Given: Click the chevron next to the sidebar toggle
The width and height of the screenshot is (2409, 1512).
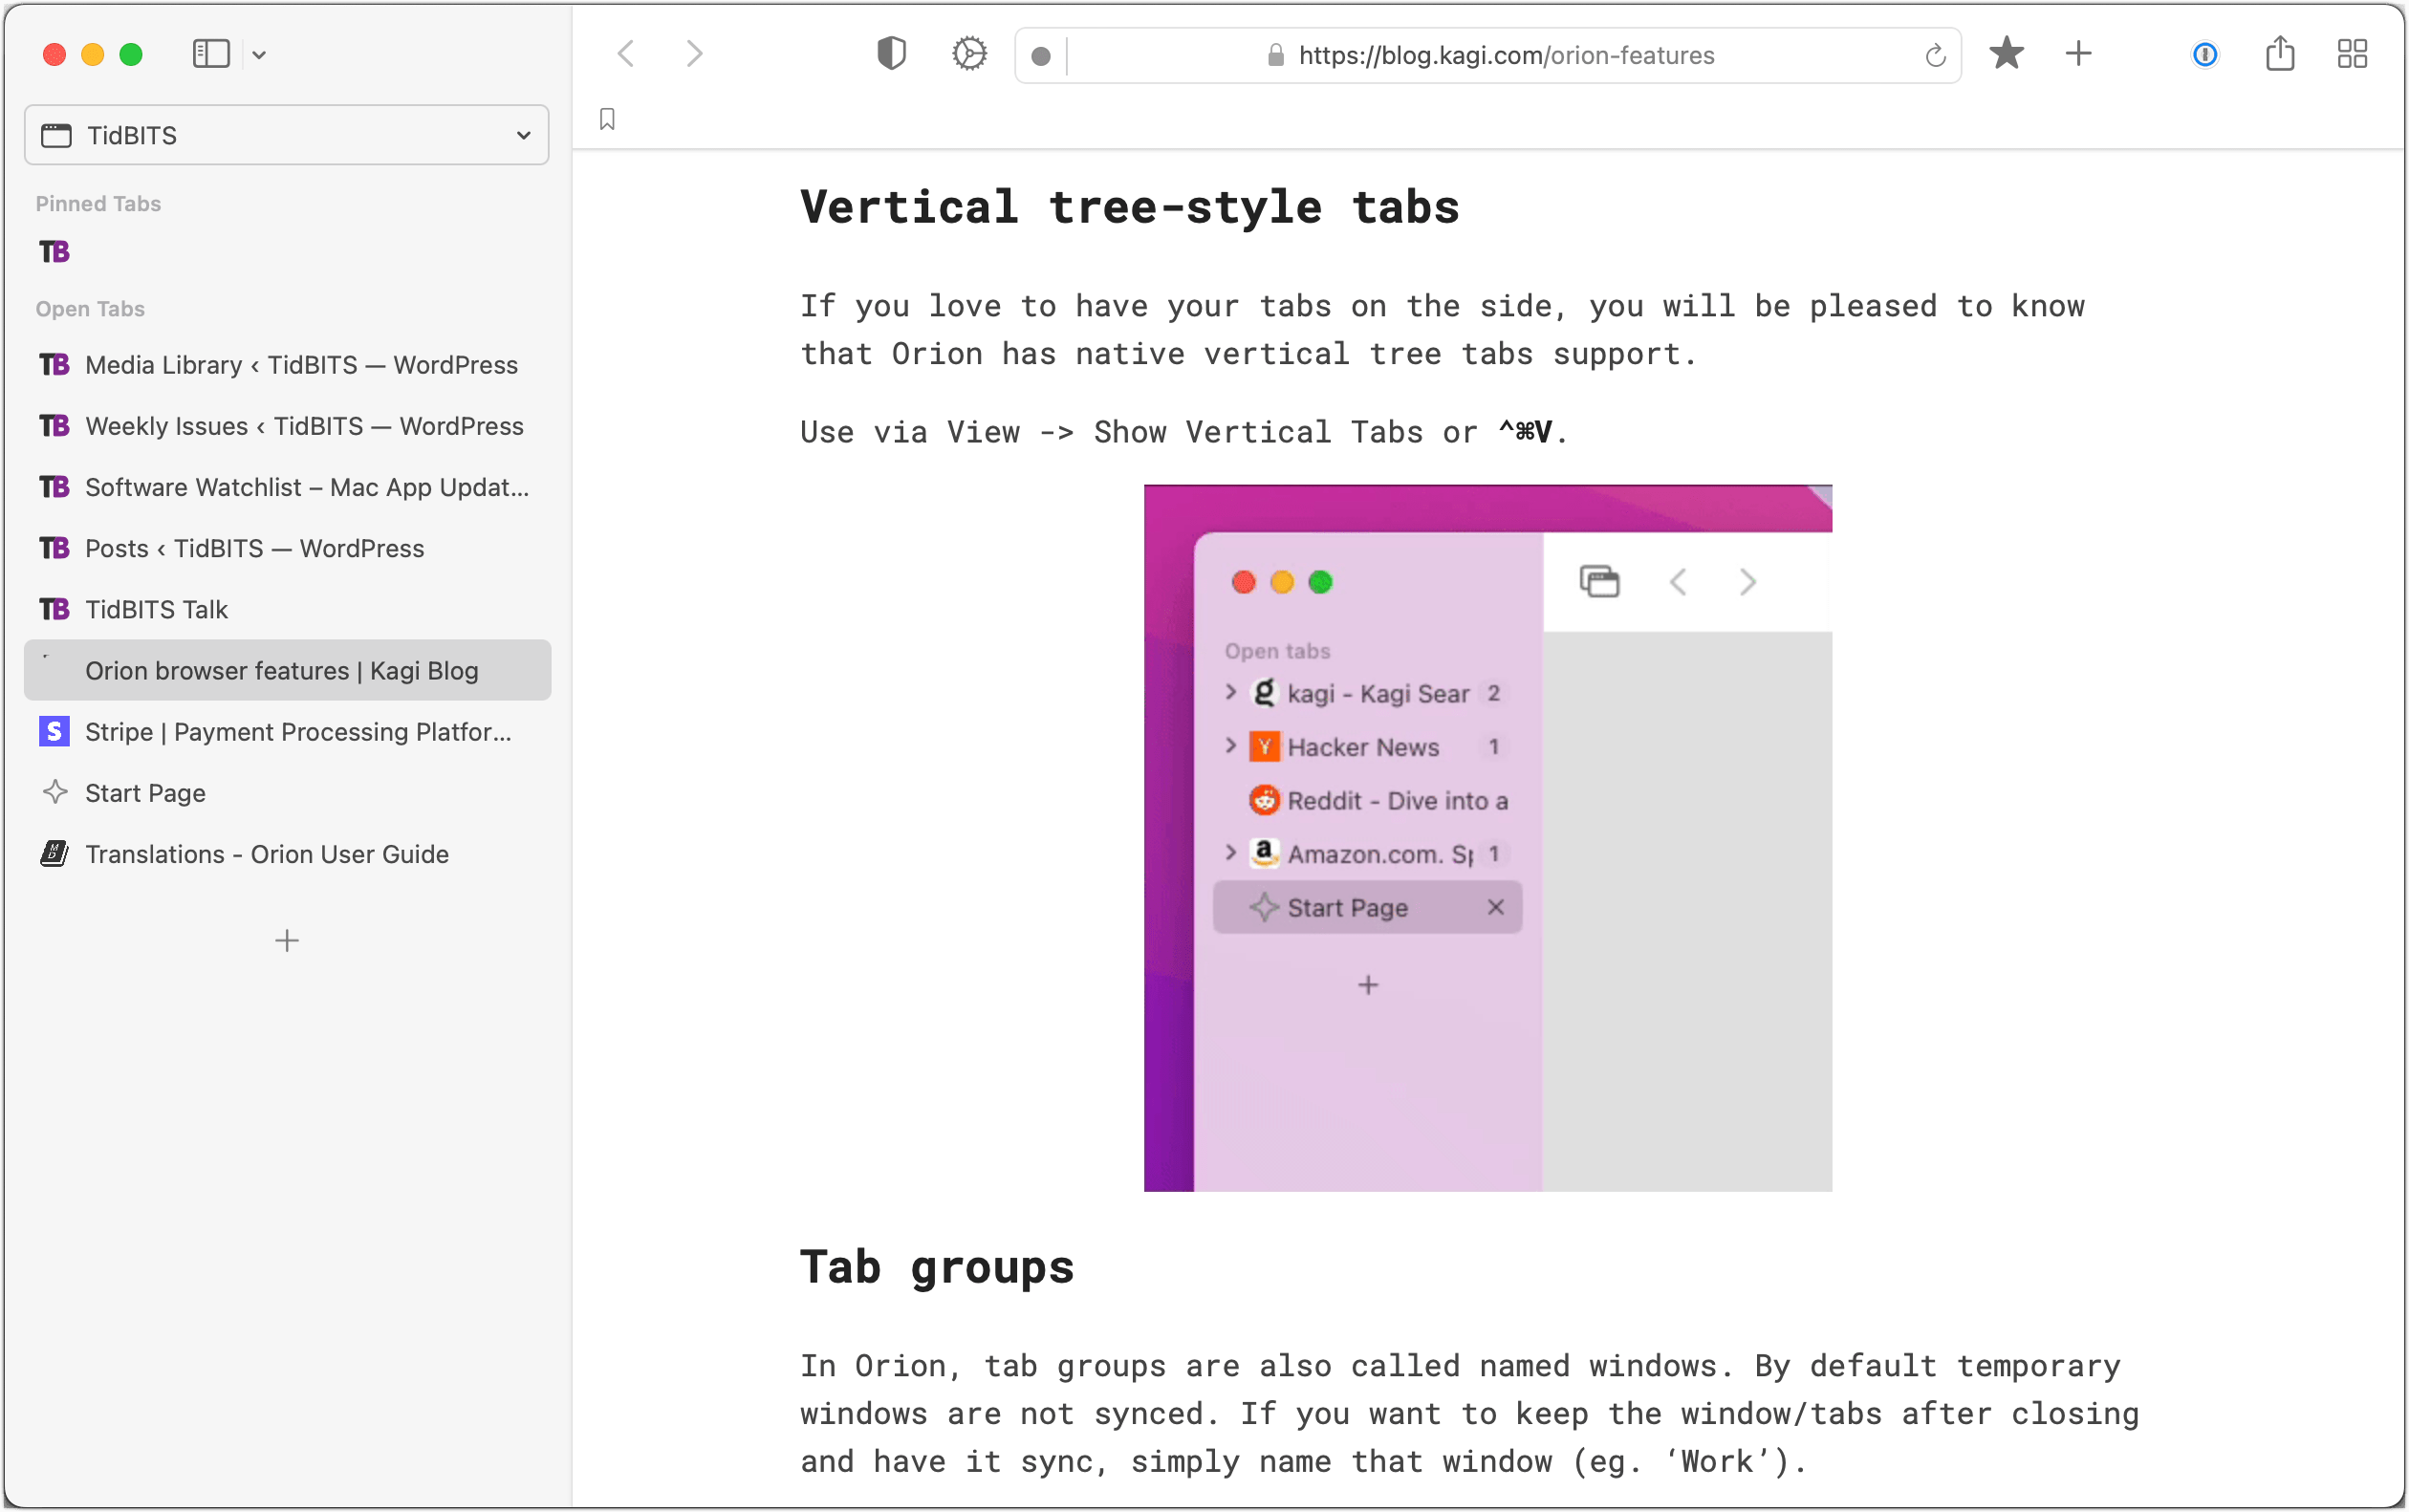Looking at the screenshot, I should [x=260, y=54].
